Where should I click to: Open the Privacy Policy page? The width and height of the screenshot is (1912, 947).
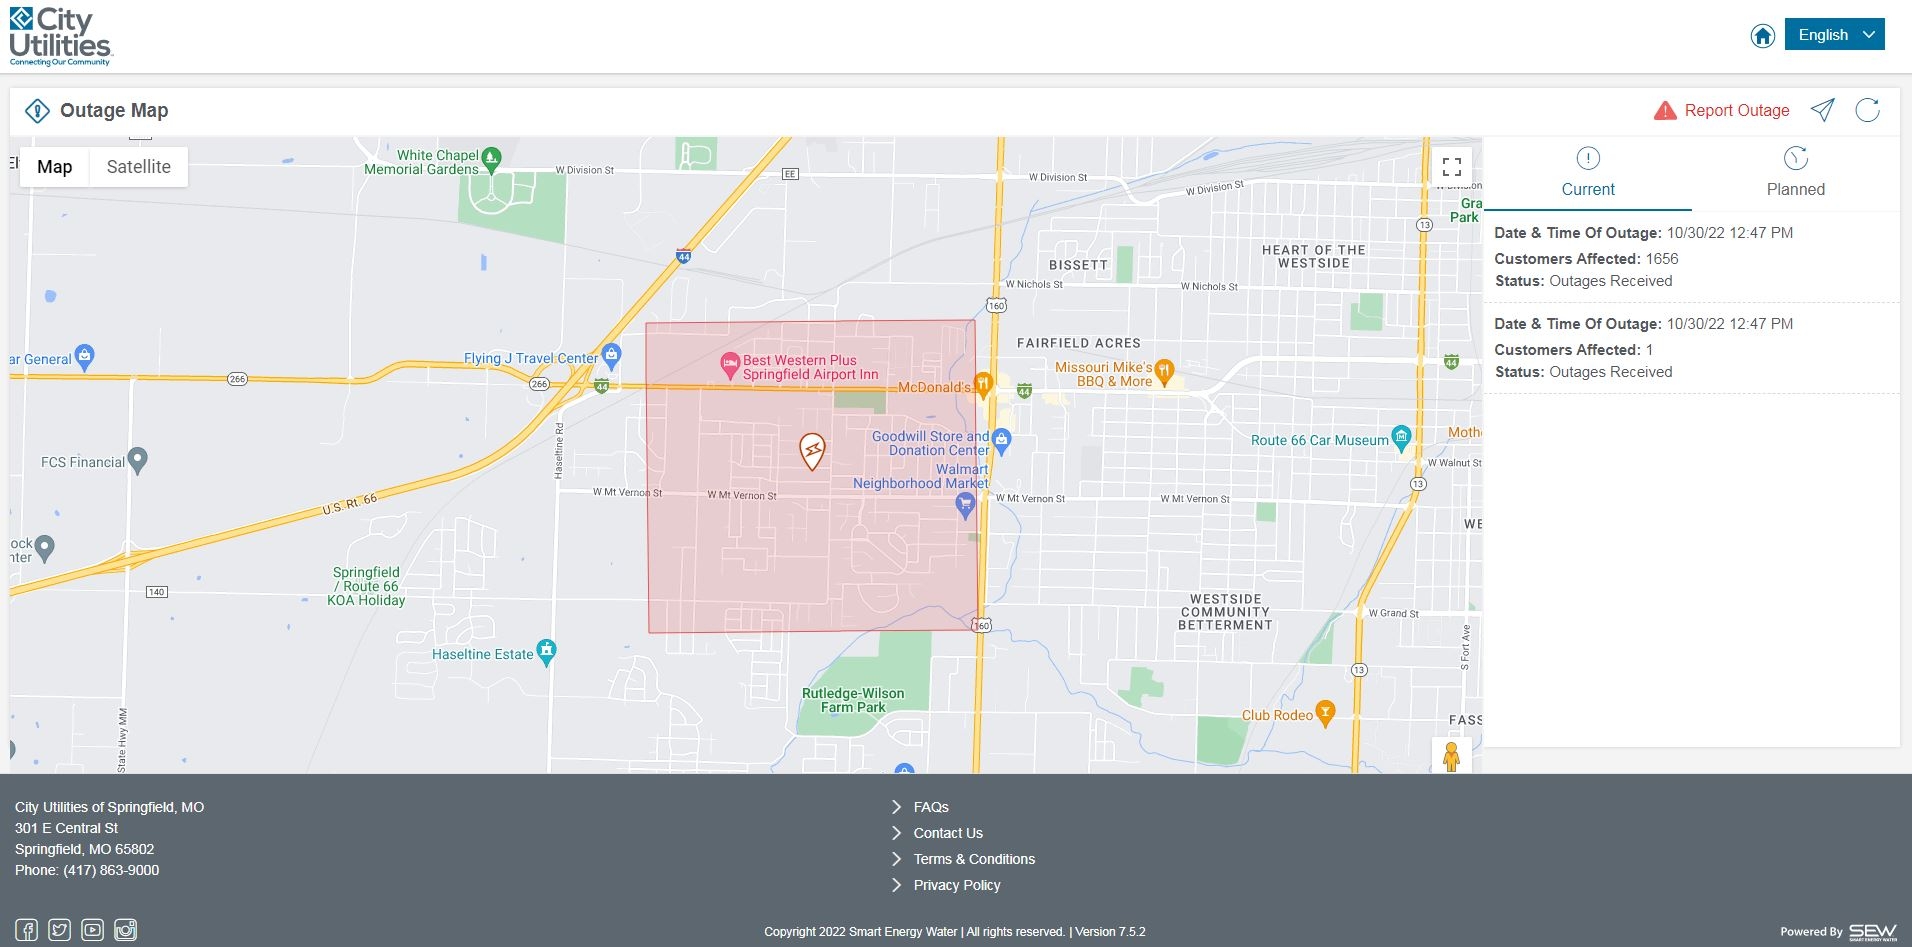[x=957, y=884]
